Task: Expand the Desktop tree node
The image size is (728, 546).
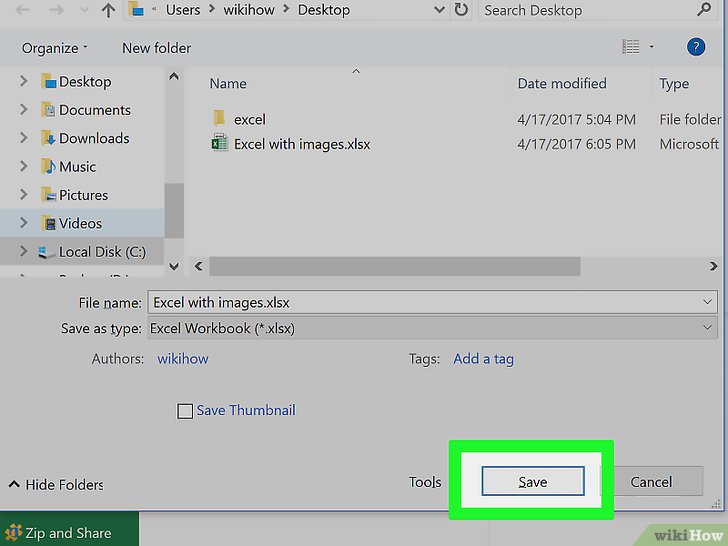Action: [24, 82]
